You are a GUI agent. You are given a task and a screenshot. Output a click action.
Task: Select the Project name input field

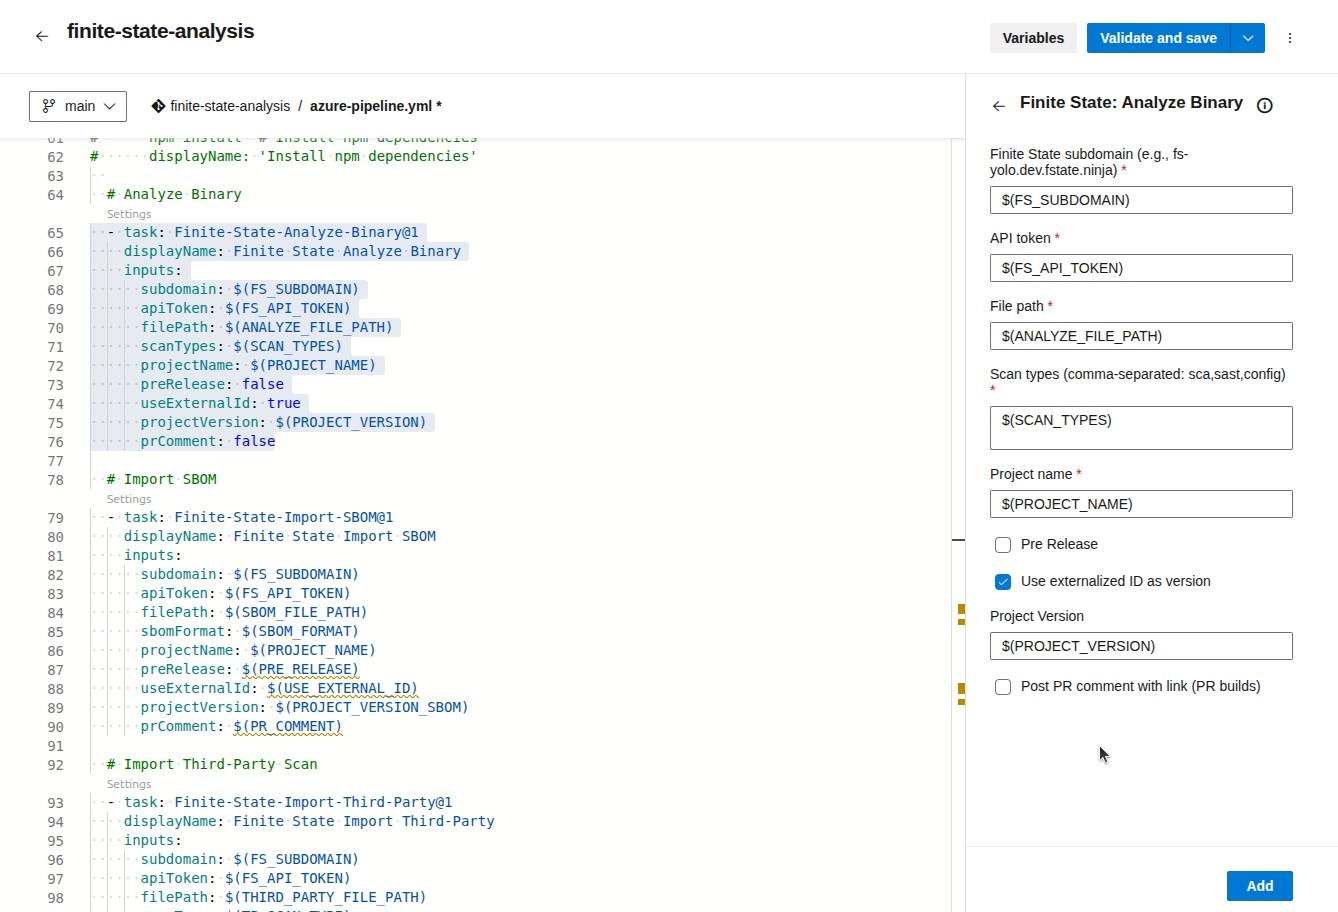click(x=1141, y=504)
